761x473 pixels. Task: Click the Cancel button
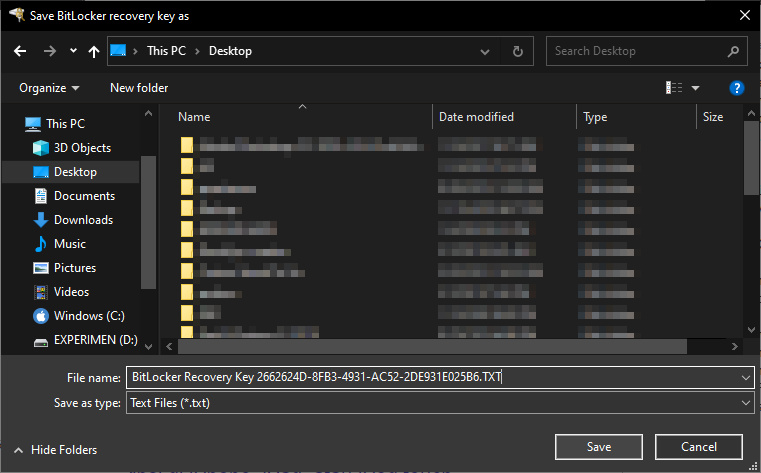click(x=698, y=446)
